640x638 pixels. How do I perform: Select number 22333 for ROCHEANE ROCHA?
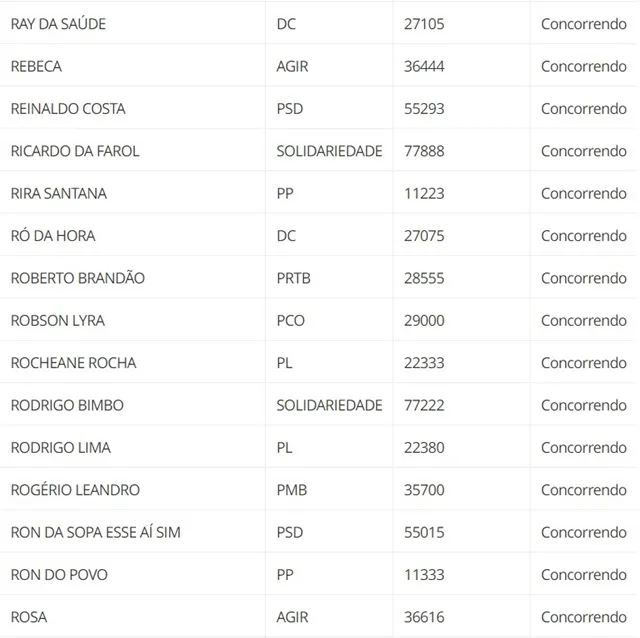tap(424, 363)
